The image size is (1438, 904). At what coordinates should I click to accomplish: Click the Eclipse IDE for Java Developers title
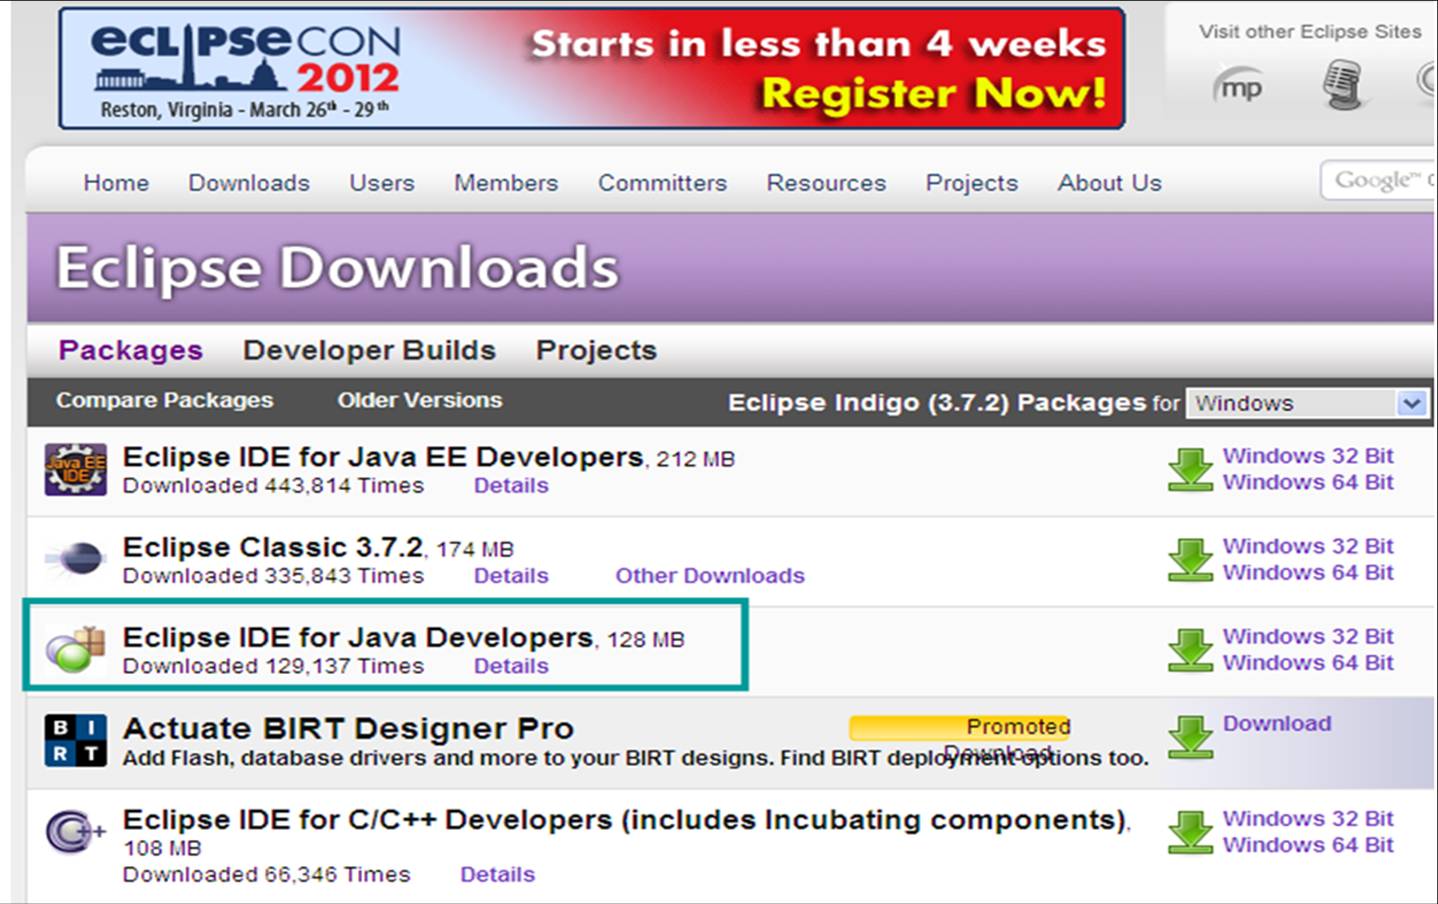(358, 637)
